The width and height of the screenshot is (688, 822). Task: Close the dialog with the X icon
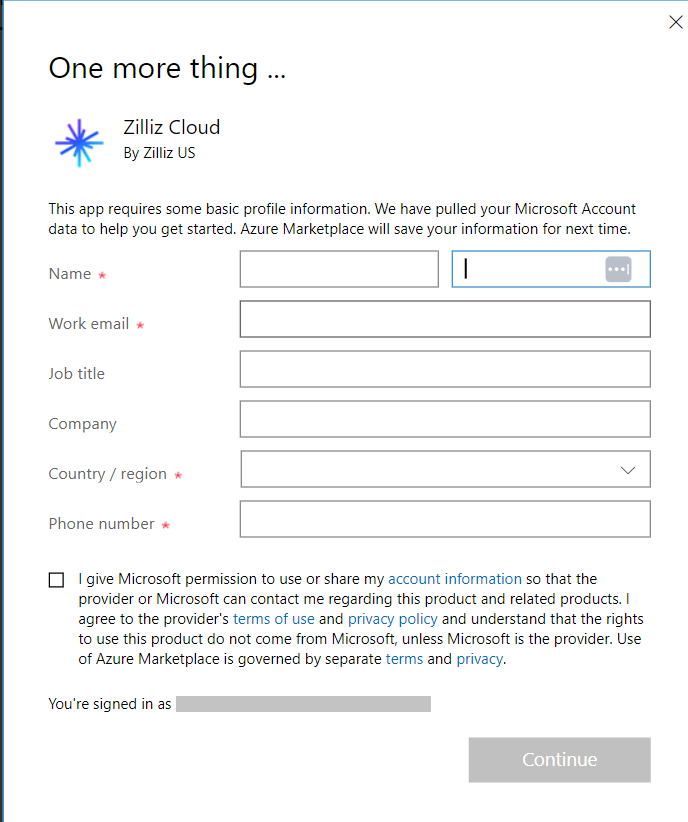coord(675,23)
